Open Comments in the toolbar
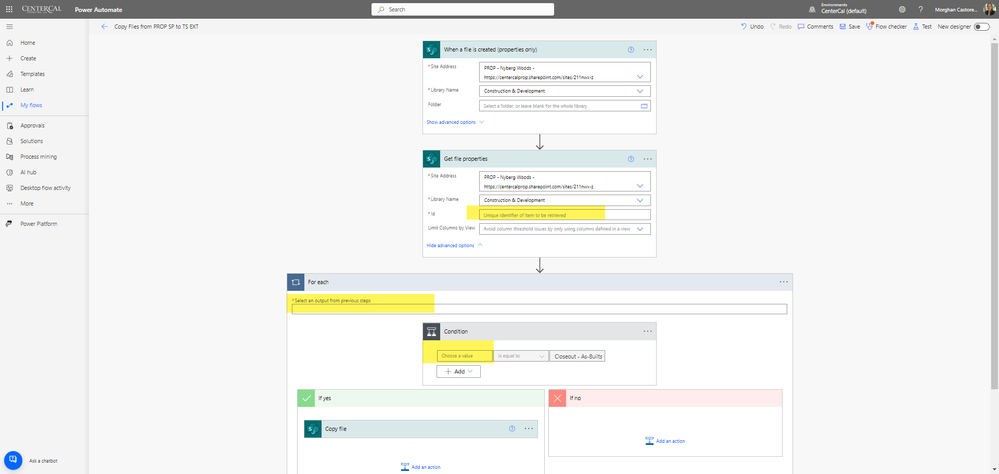The height and width of the screenshot is (474, 999). 815,27
